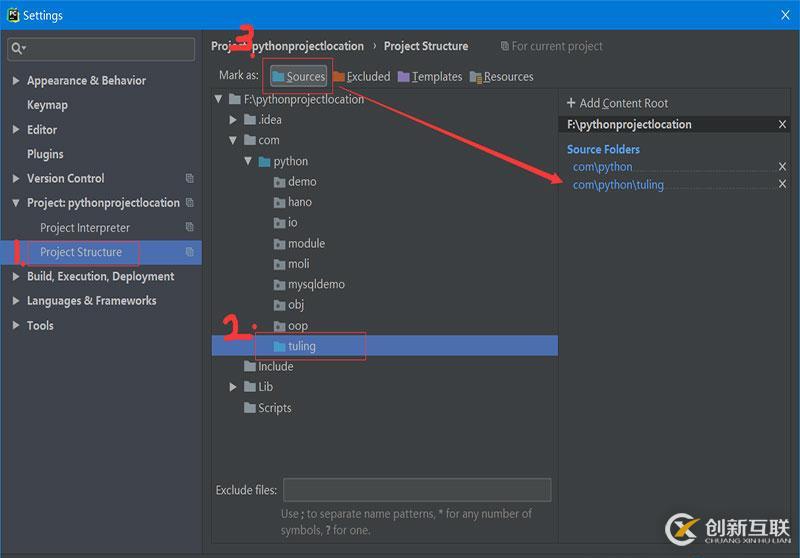Collapse the python folder node
Viewport: 800px width, 558px height.
[x=248, y=161]
